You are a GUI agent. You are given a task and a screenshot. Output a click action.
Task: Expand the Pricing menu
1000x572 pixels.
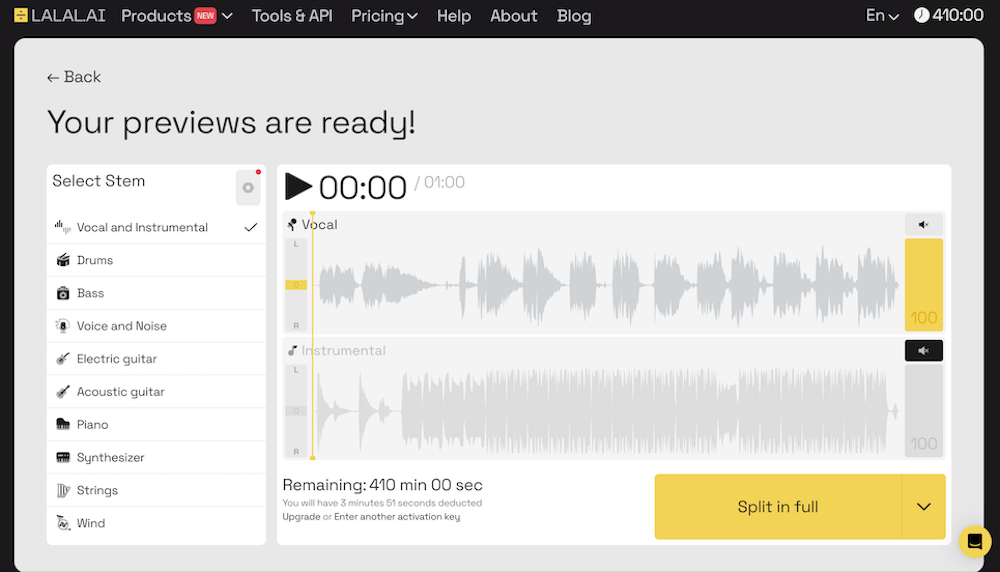tap(385, 15)
